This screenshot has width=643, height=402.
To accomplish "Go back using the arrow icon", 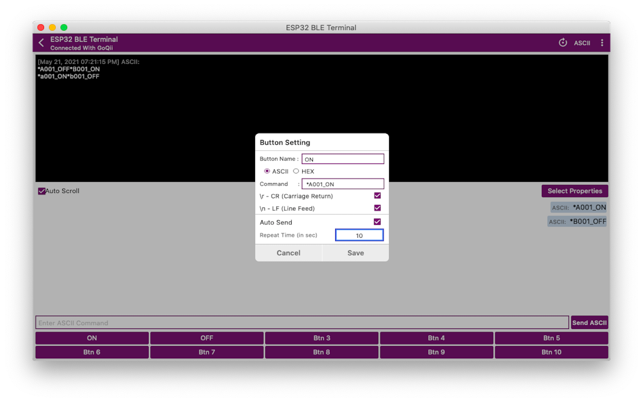I will pyautogui.click(x=41, y=43).
